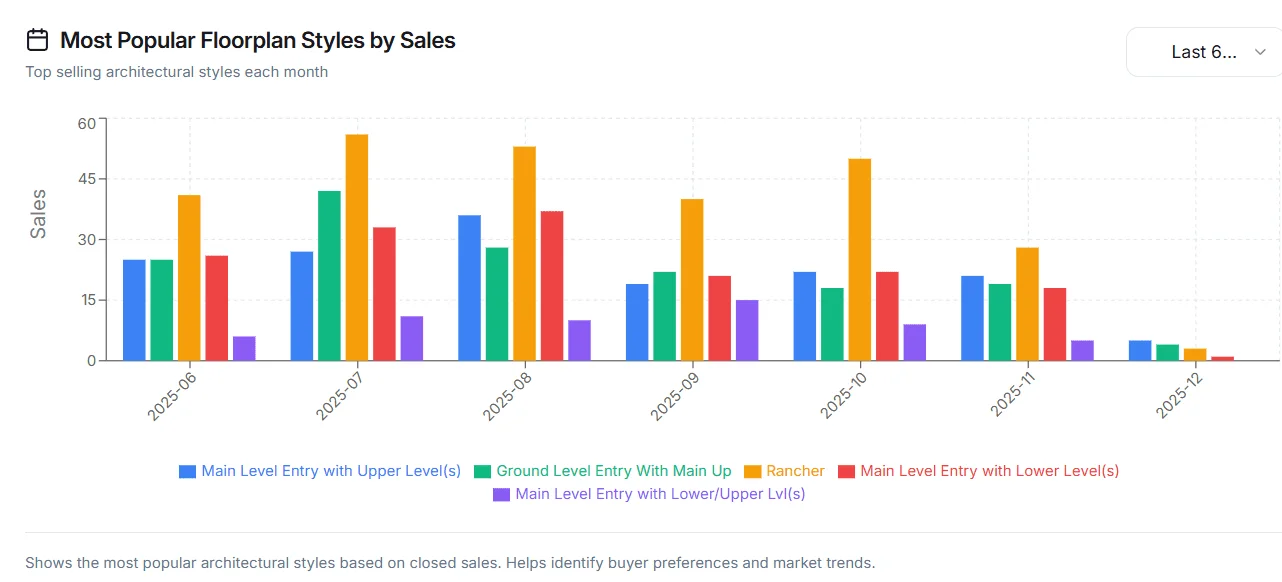Open the Last 6... time range dropdown
Viewport: 1282px width, 582px height.
pos(1204,52)
